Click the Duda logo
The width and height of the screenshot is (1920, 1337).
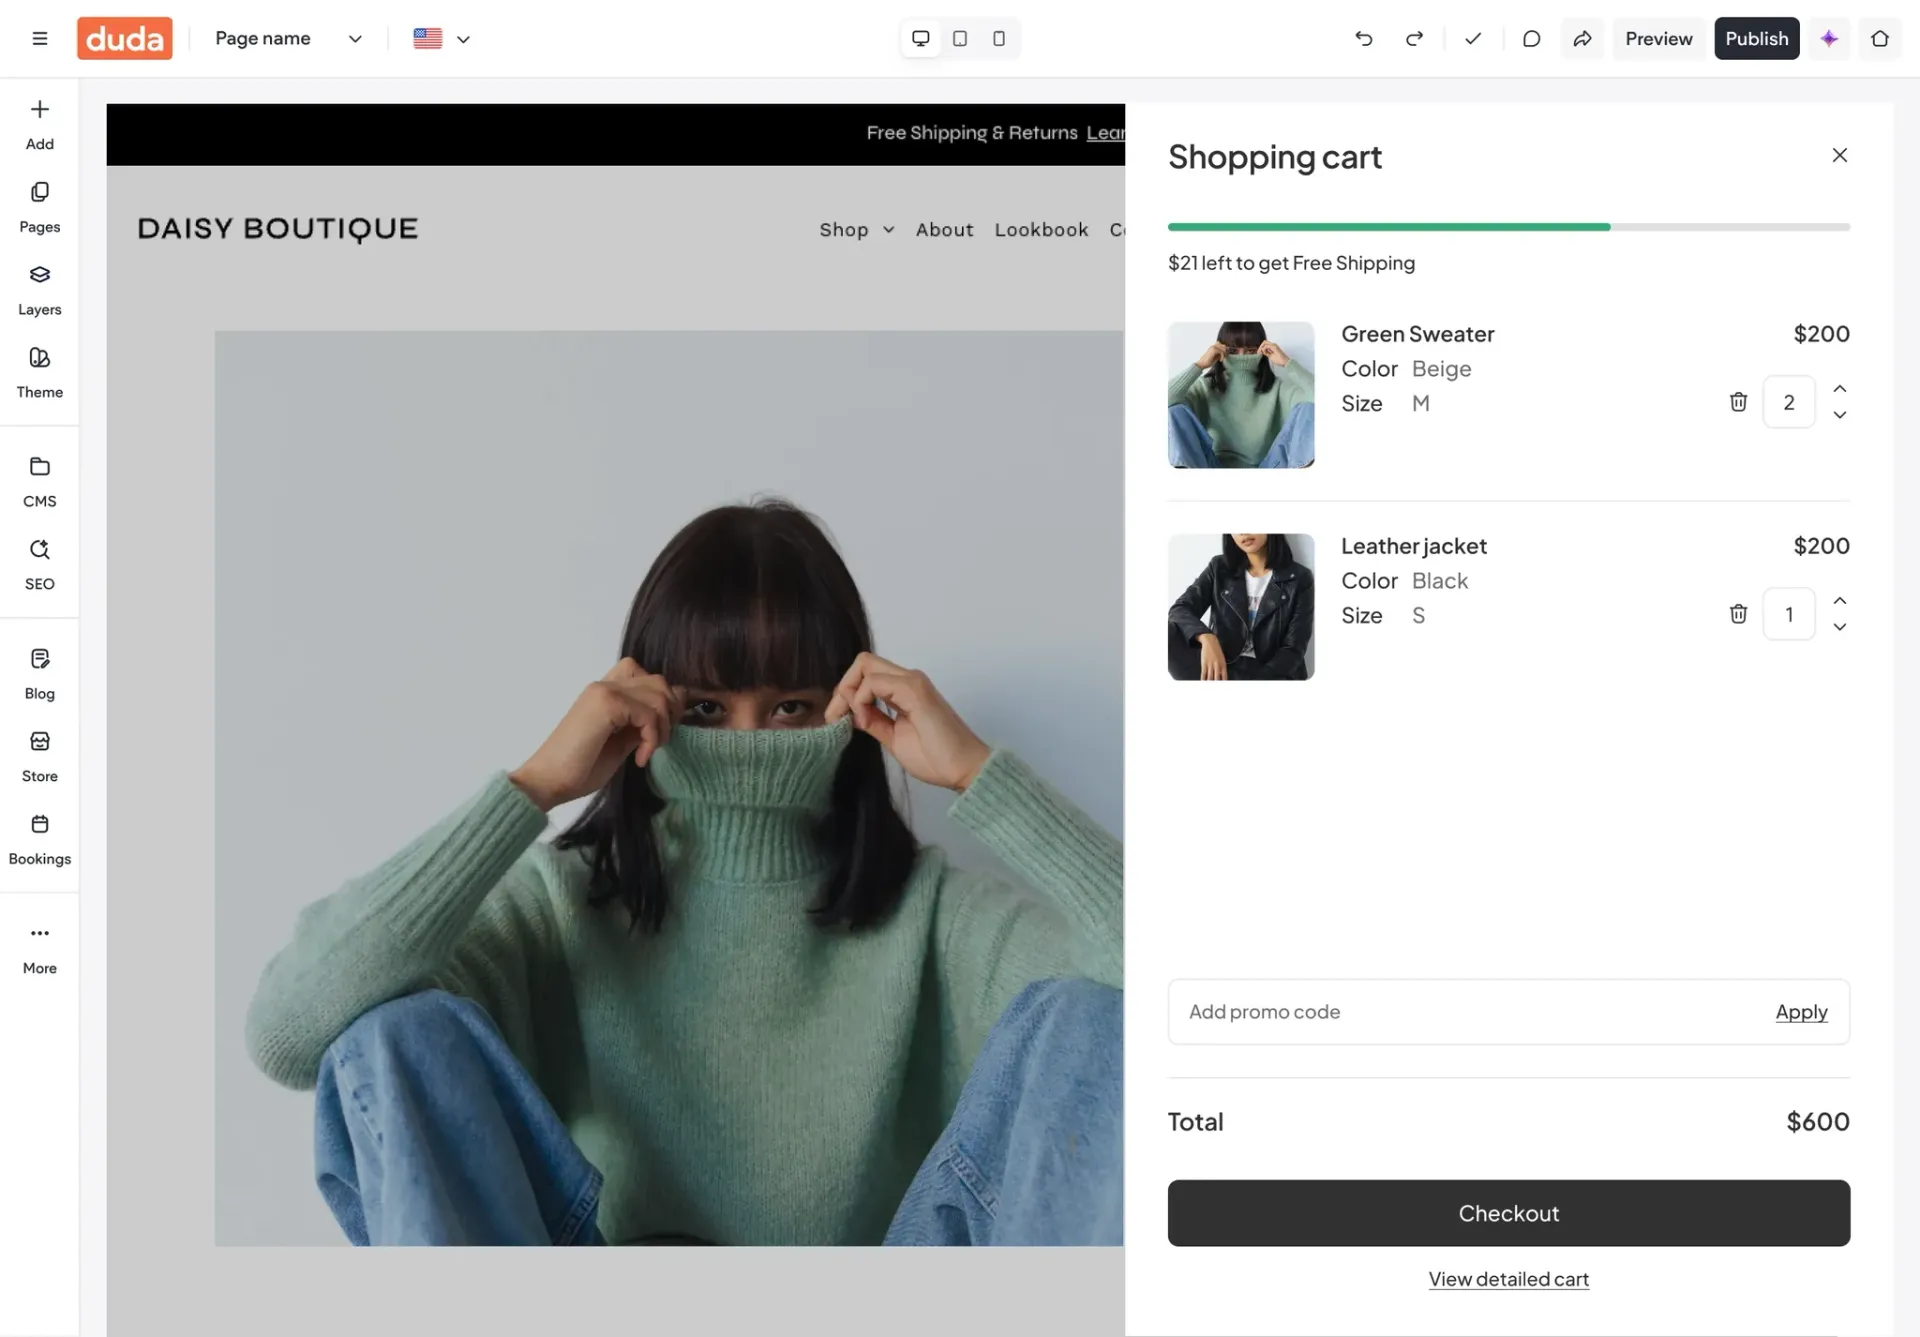[125, 38]
